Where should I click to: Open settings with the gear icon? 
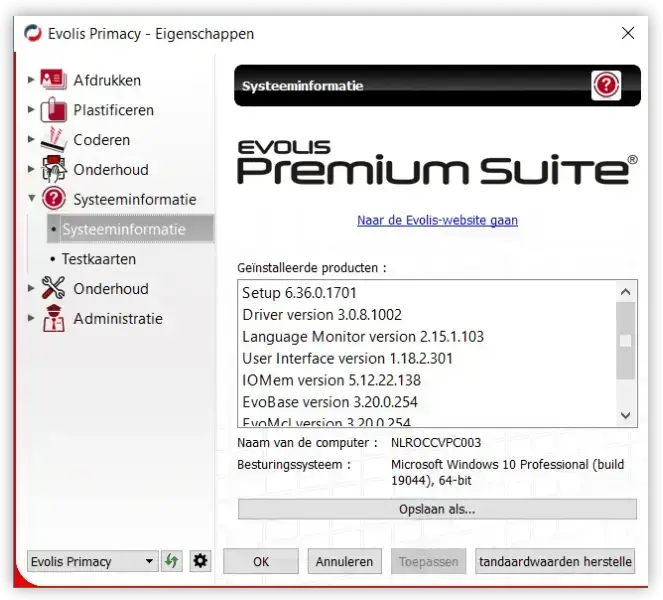click(200, 561)
